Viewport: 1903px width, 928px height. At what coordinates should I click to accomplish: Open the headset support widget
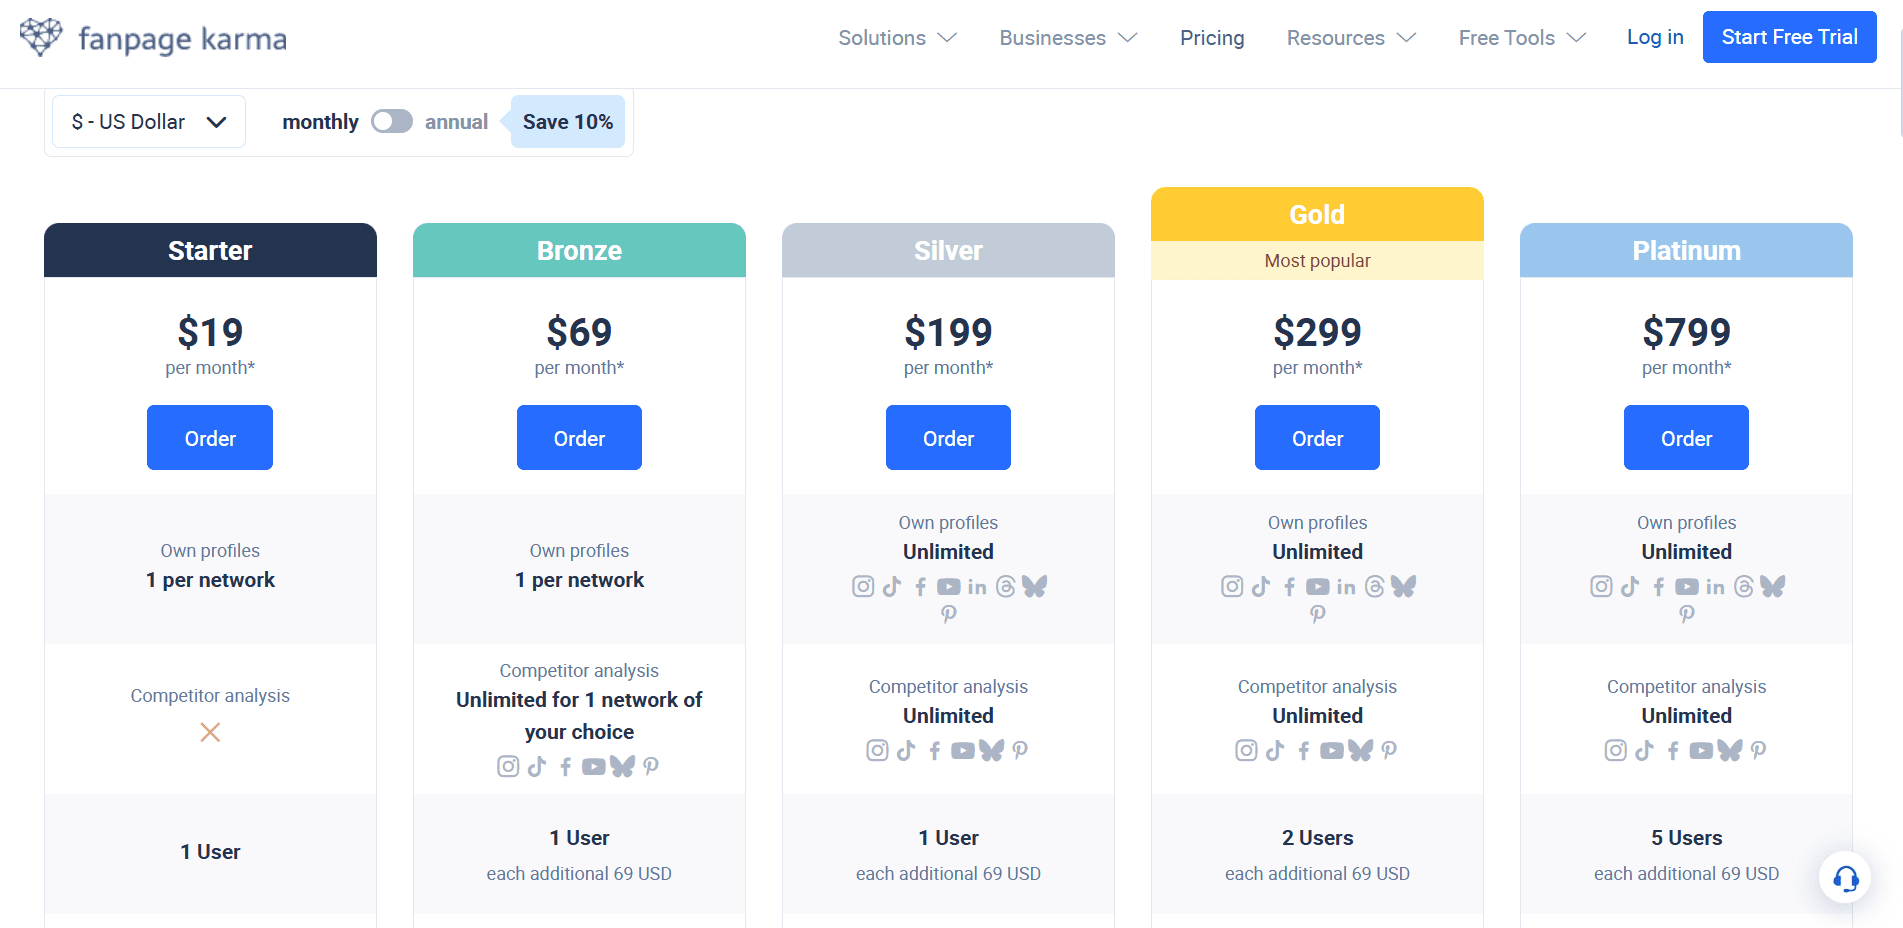1845,877
